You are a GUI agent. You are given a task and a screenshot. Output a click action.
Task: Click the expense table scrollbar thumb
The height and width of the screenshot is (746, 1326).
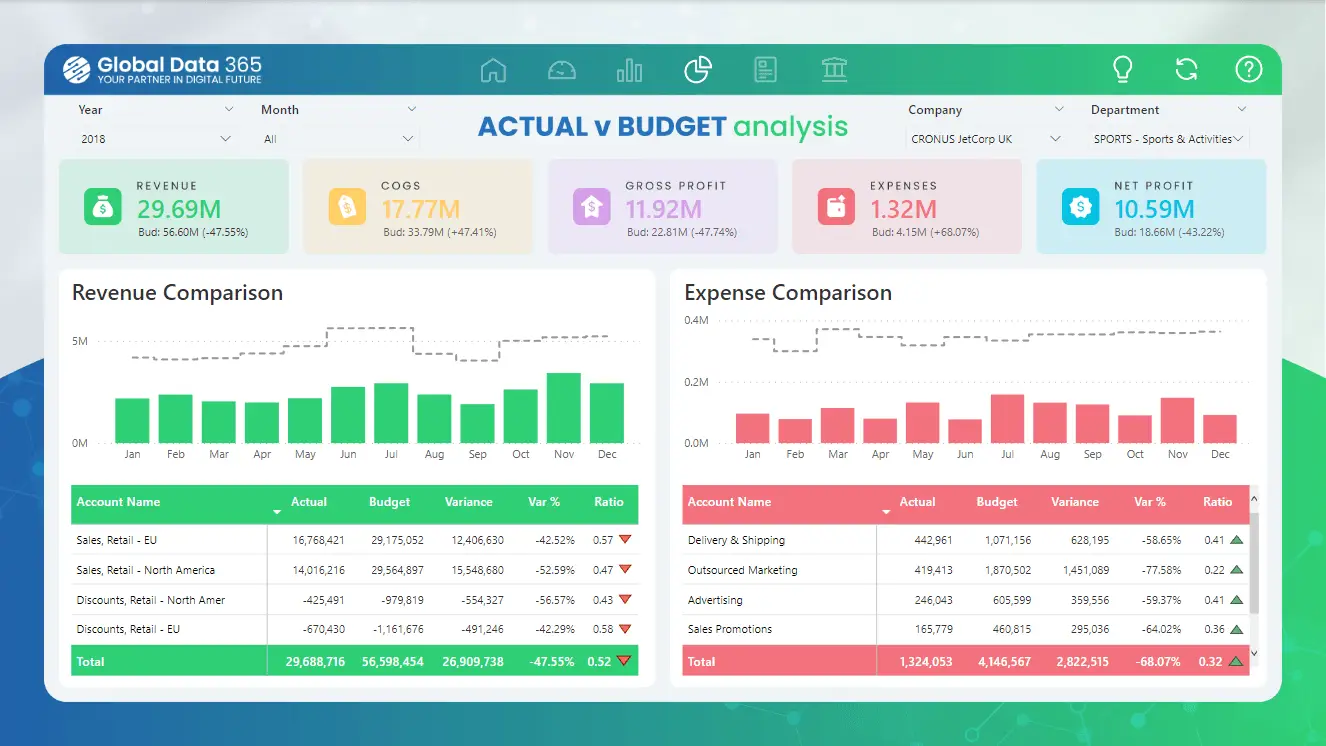click(1255, 563)
